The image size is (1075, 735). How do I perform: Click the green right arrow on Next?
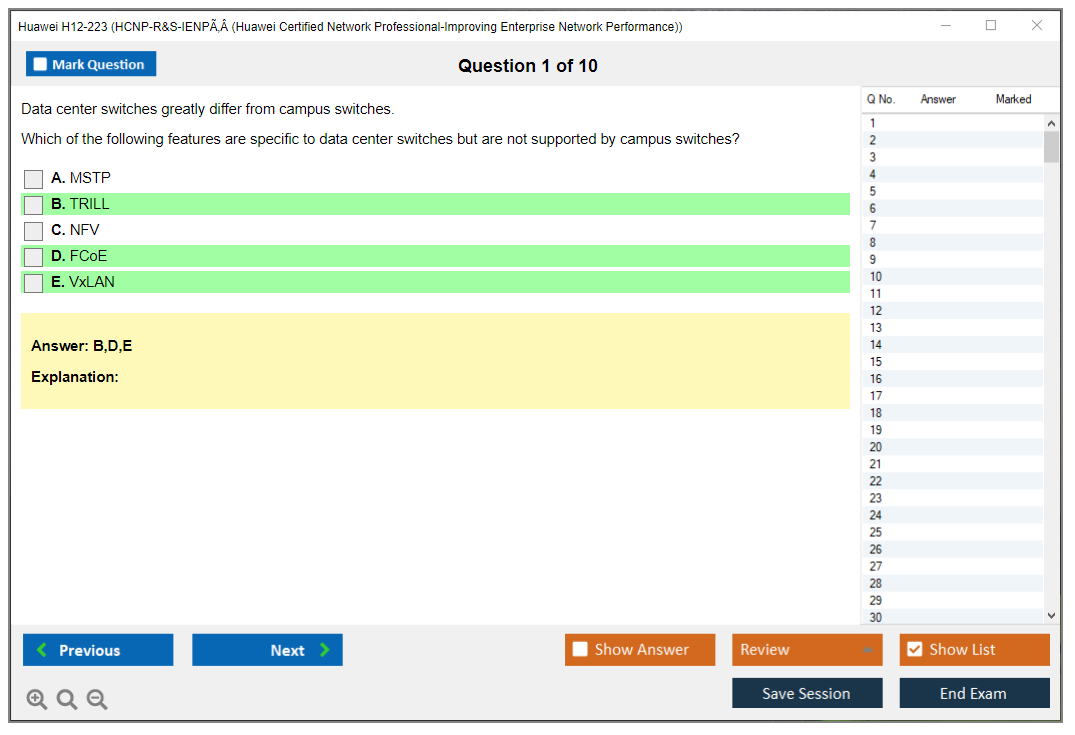[325, 650]
